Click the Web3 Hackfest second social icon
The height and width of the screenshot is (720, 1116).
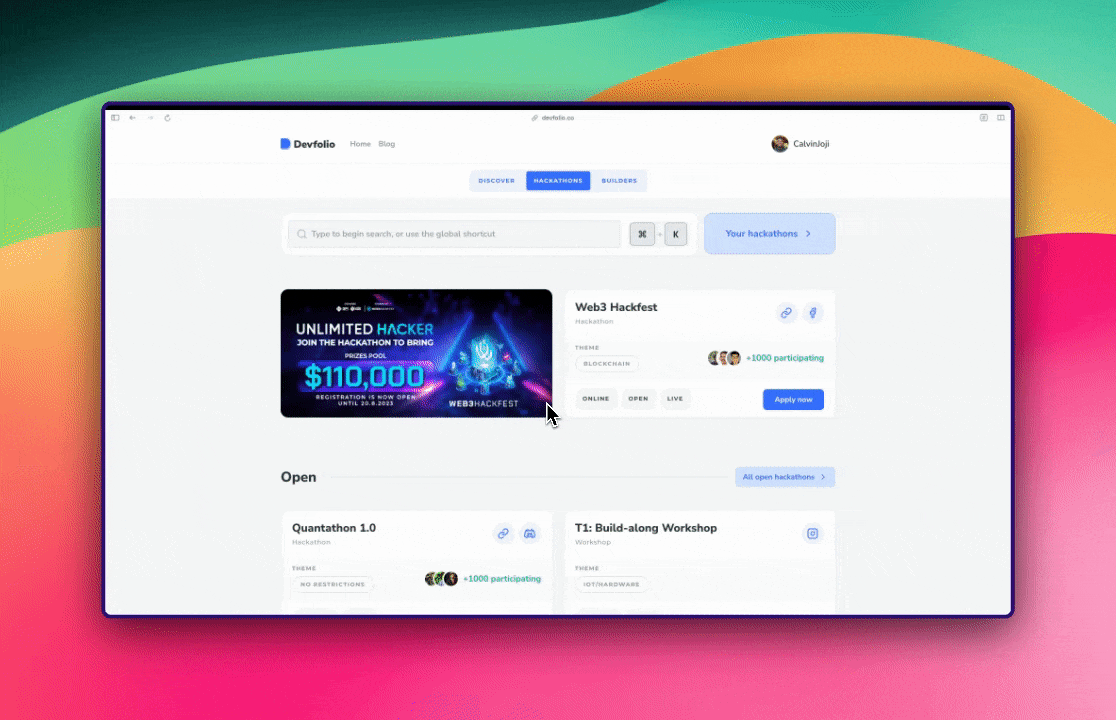click(x=813, y=313)
